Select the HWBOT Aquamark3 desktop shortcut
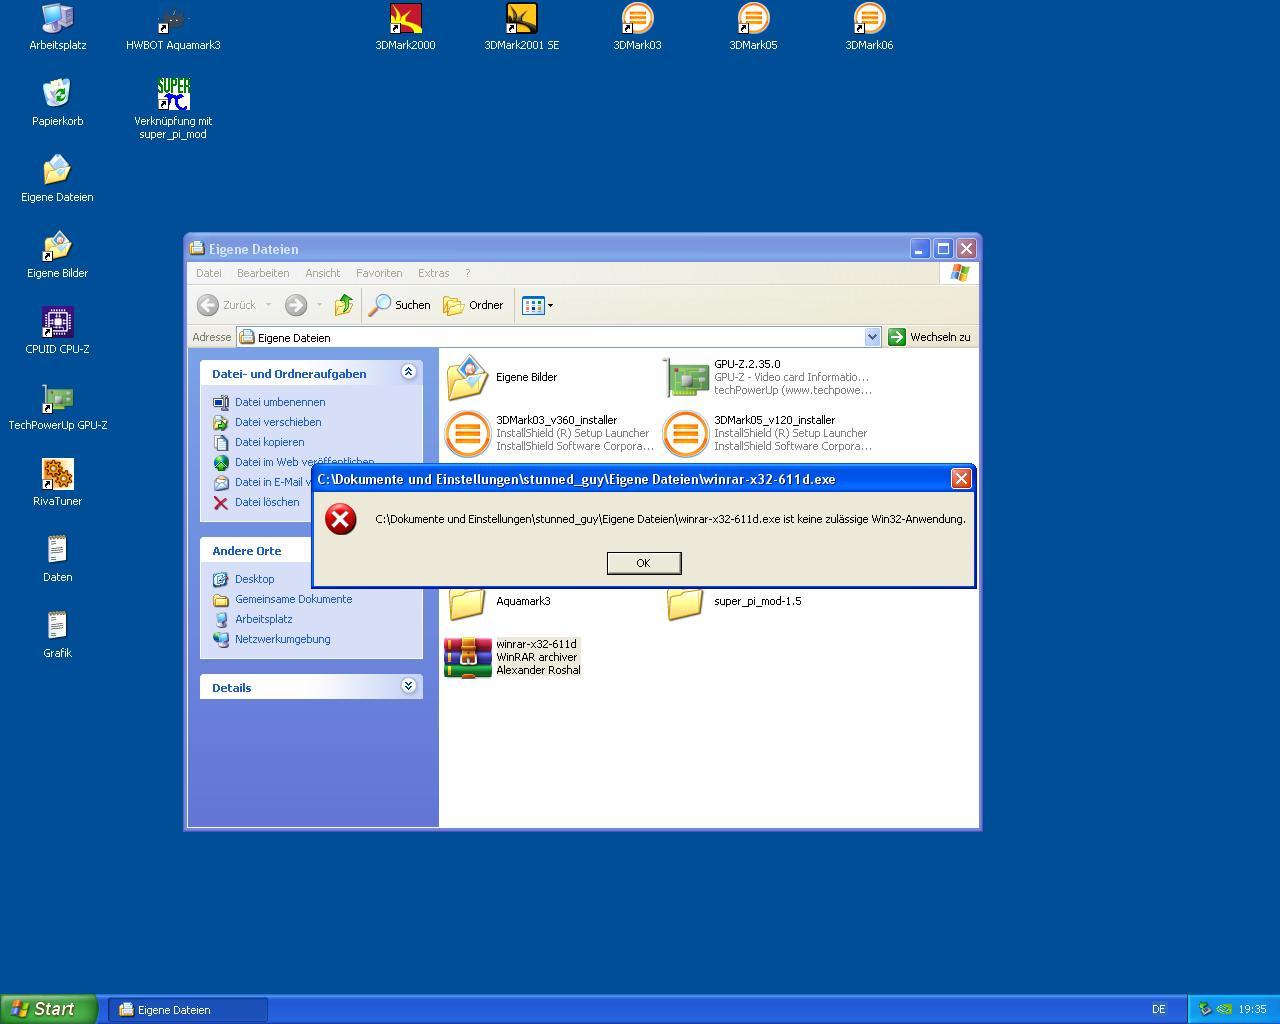The width and height of the screenshot is (1280, 1024). tap(173, 27)
